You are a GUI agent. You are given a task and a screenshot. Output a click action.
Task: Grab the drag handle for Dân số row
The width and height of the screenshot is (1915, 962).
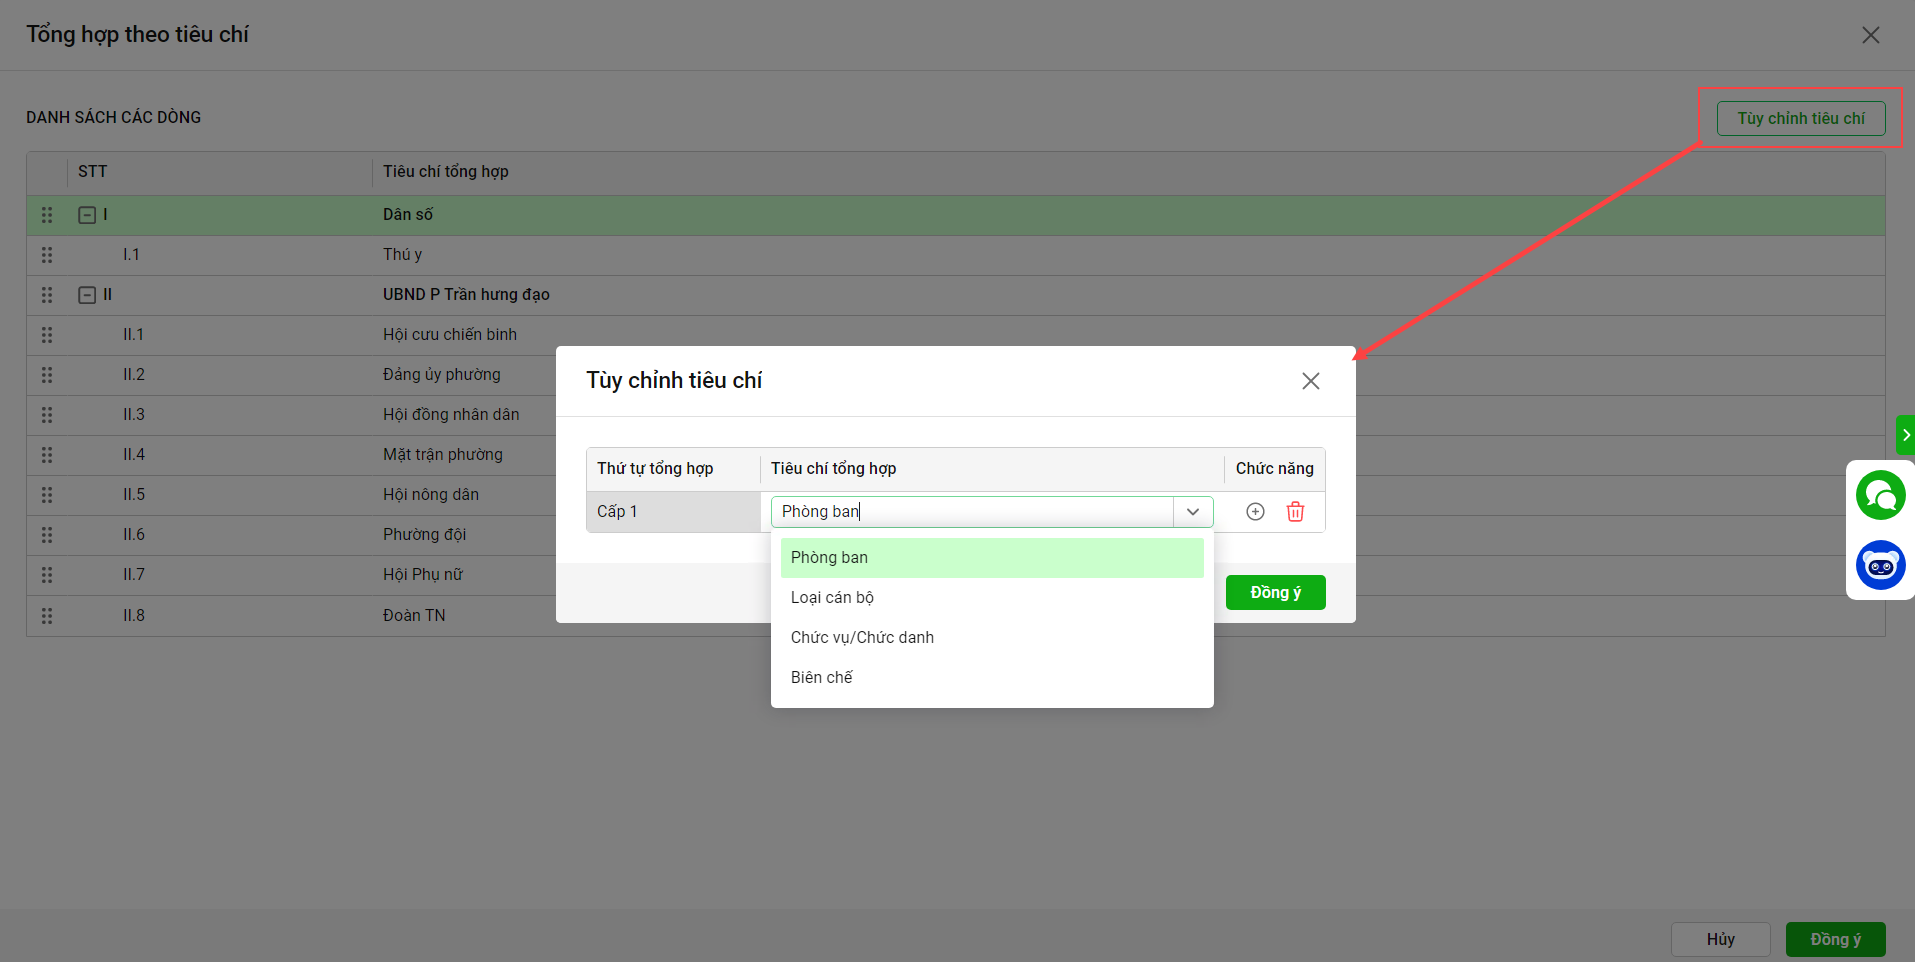(x=47, y=215)
